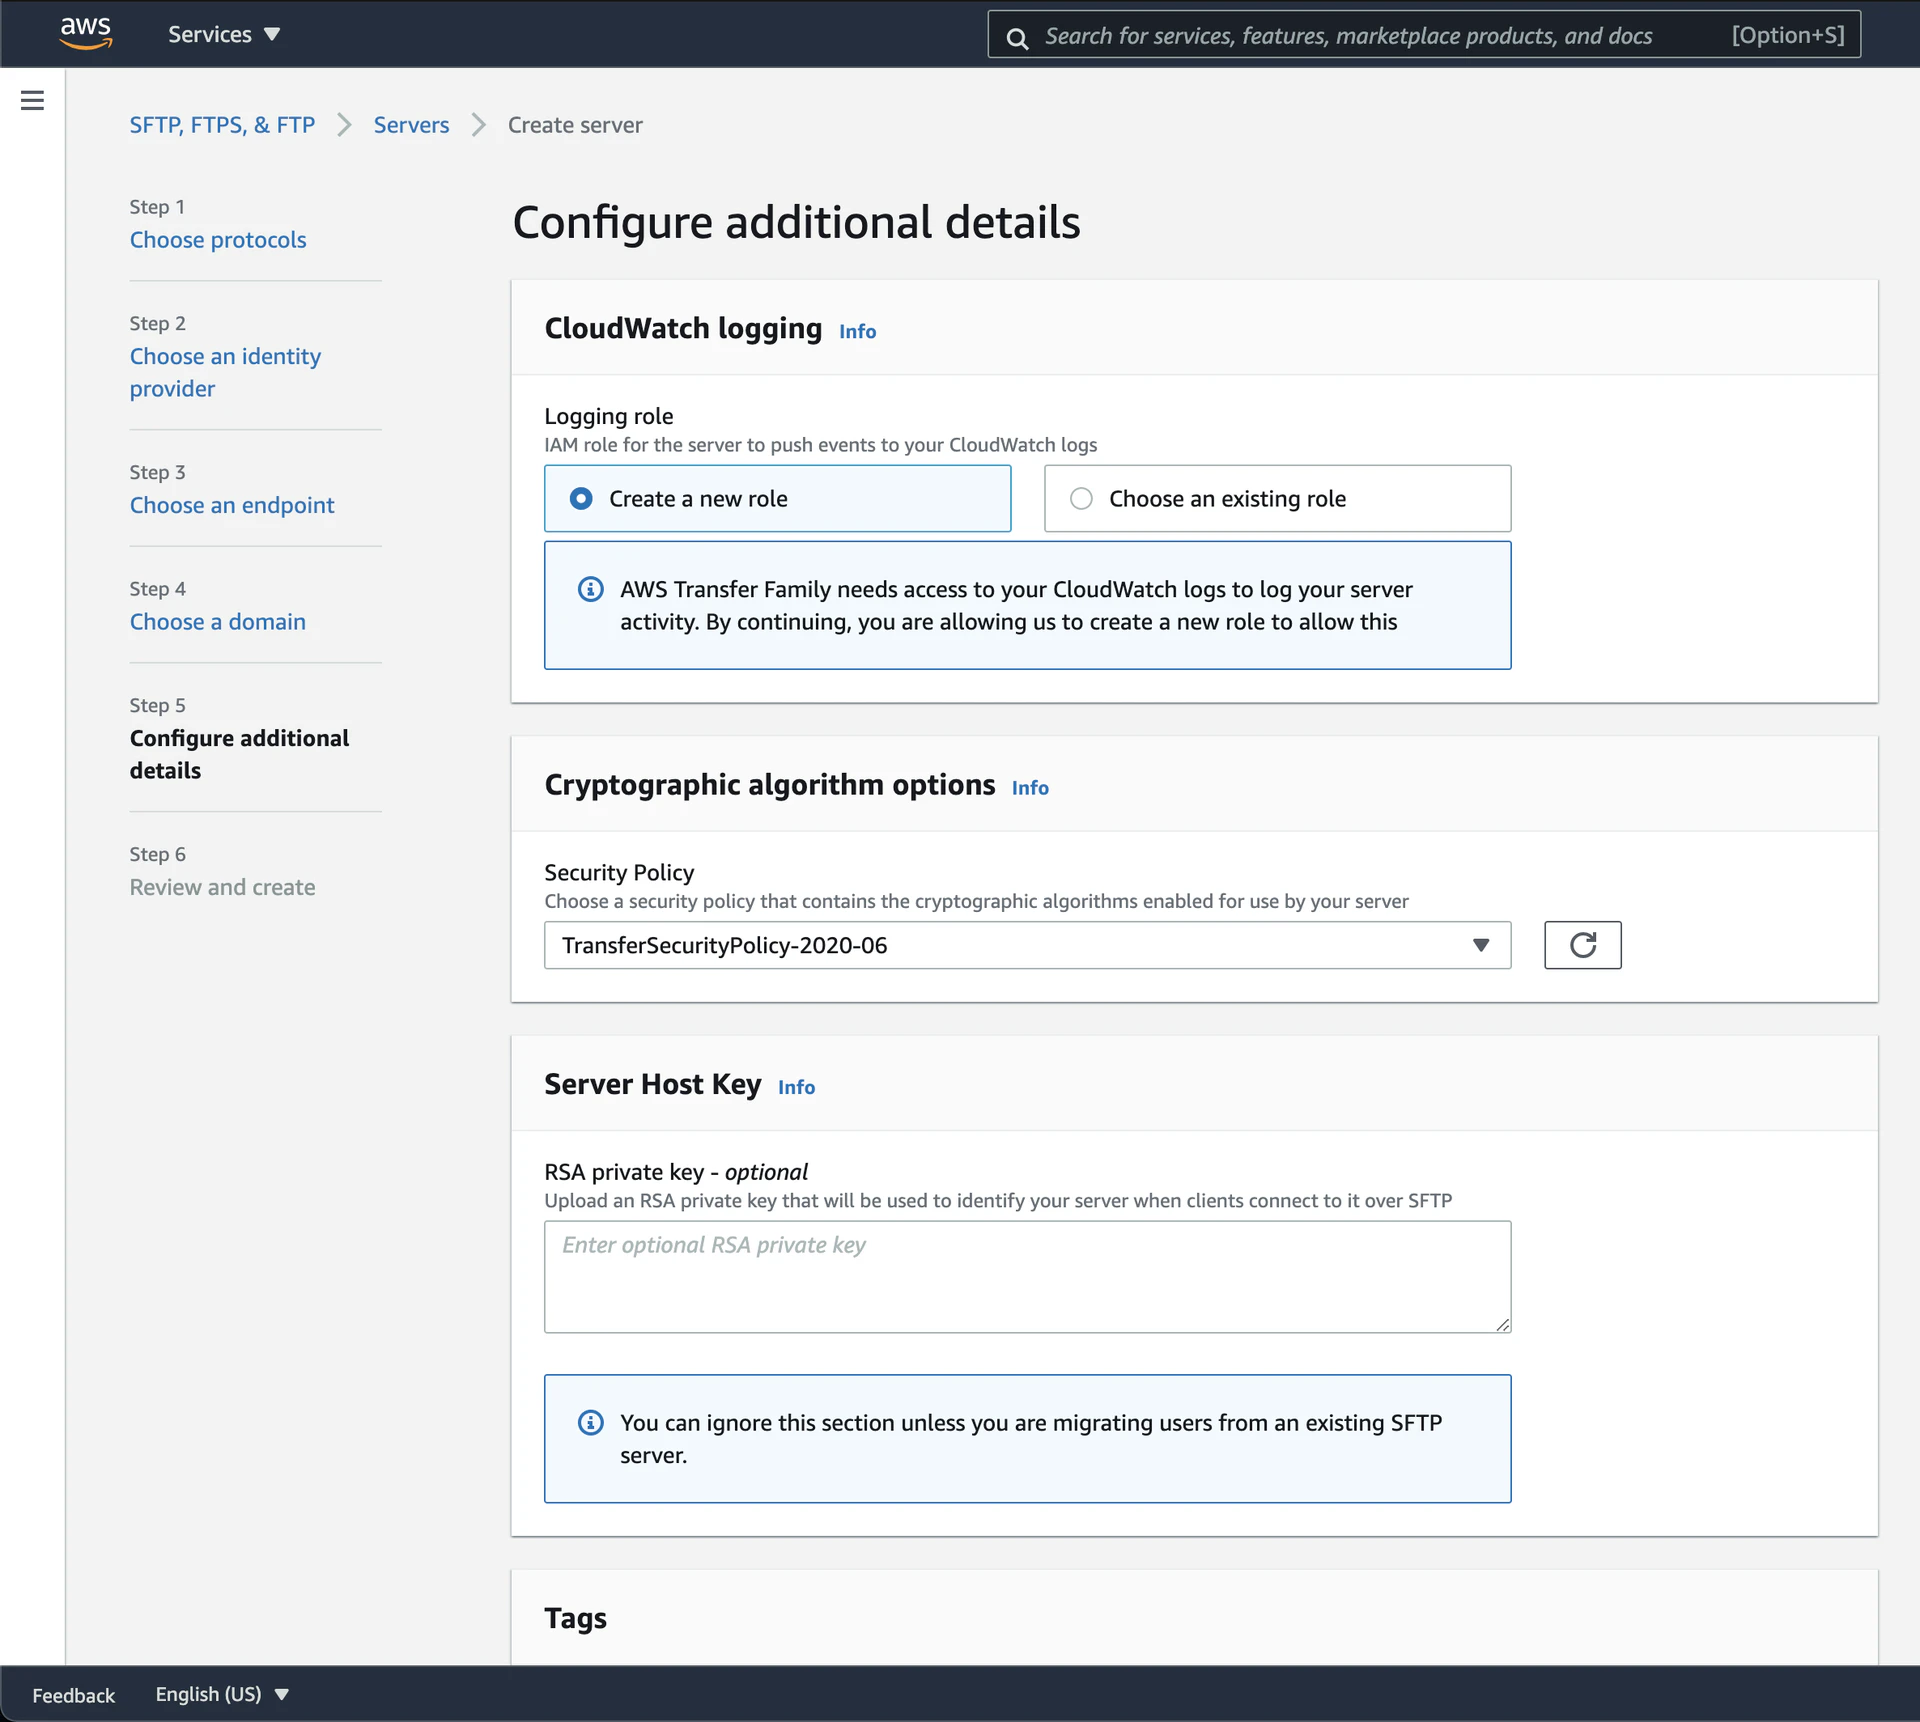Screen dimensions: 1920x1722
Task: Click the AWS logo
Action: coord(86,33)
